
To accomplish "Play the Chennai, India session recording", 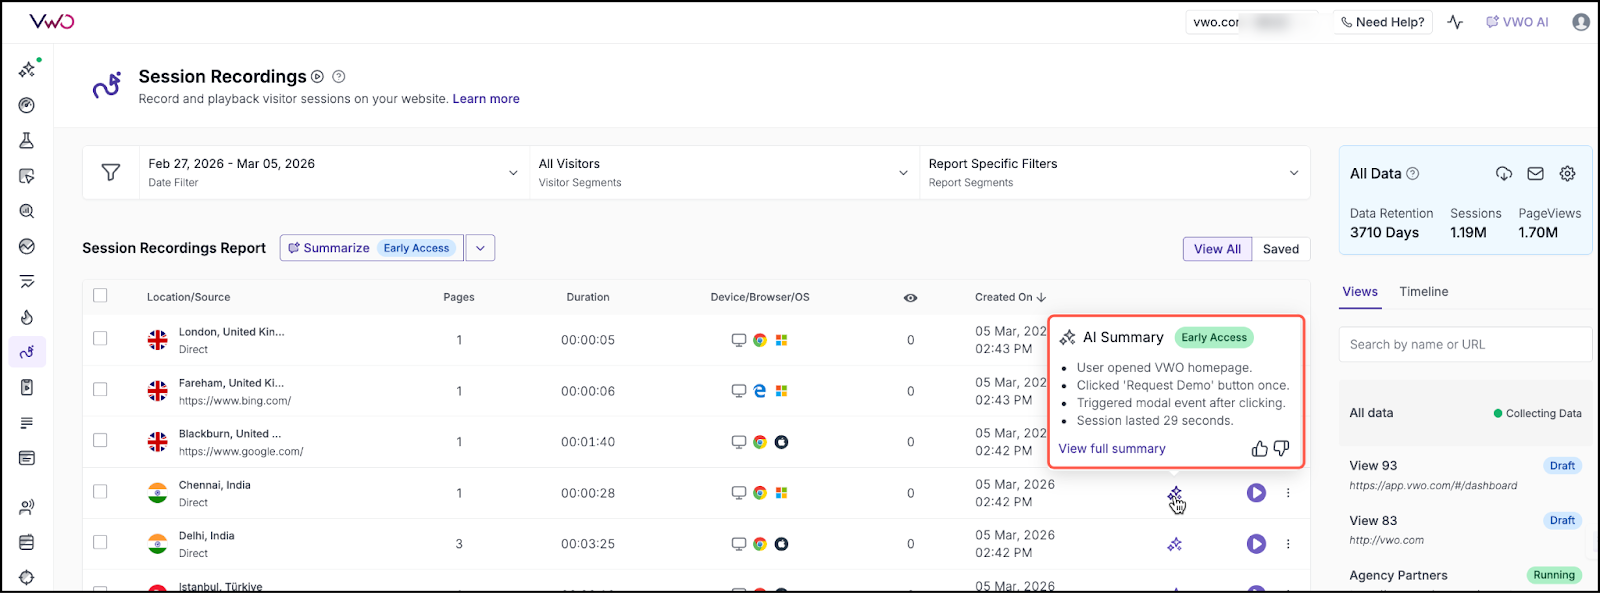I will [1256, 493].
